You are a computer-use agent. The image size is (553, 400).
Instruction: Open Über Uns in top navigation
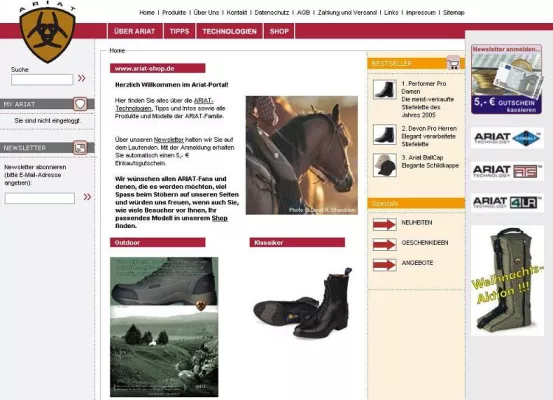pos(206,12)
